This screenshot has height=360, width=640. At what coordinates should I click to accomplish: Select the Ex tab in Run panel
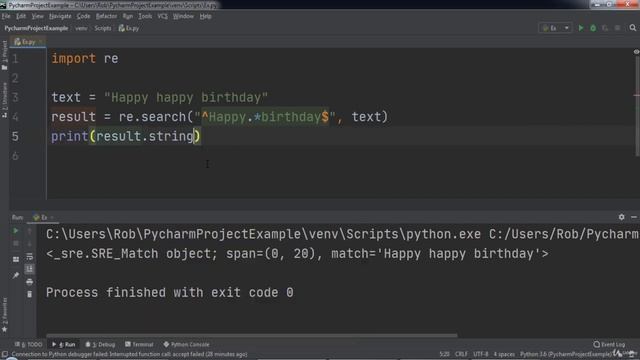(x=43, y=217)
